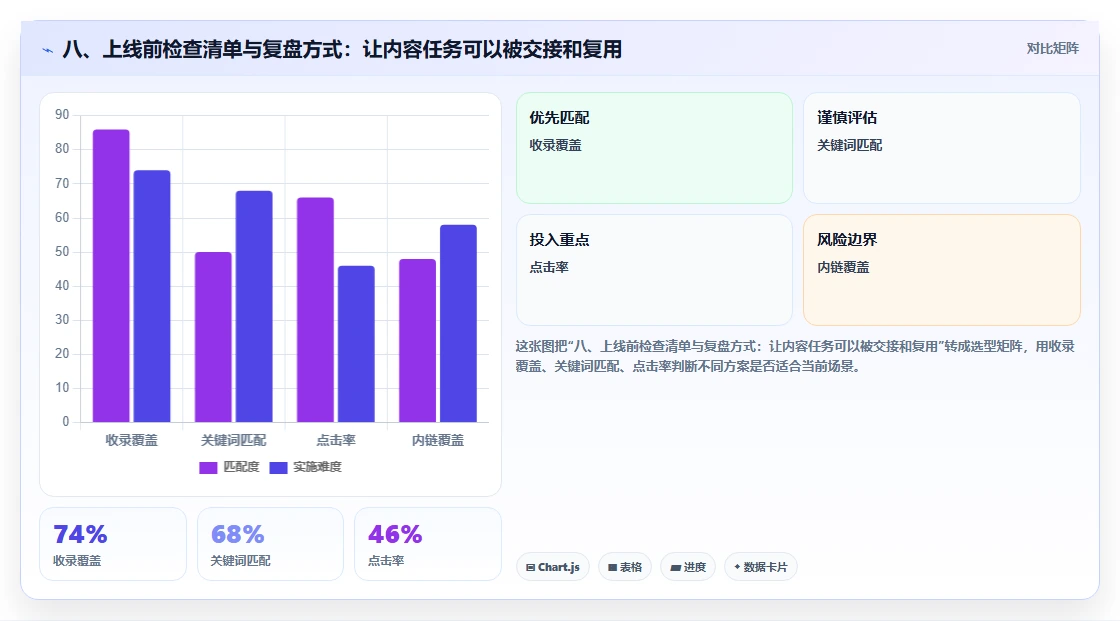Click the 对比矩阵 label in header

pos(1052,49)
